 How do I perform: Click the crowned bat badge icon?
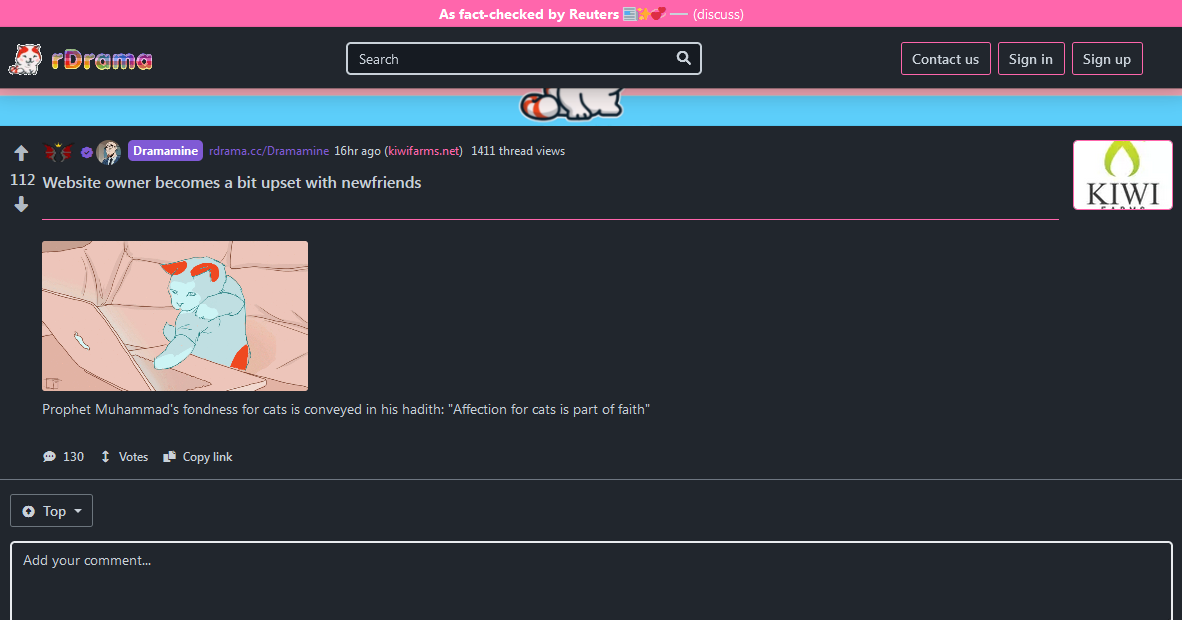58,152
